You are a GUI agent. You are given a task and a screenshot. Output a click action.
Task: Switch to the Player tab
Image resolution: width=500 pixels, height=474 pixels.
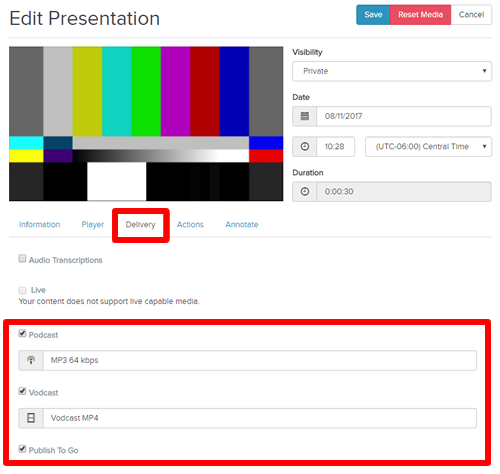pyautogui.click(x=93, y=225)
